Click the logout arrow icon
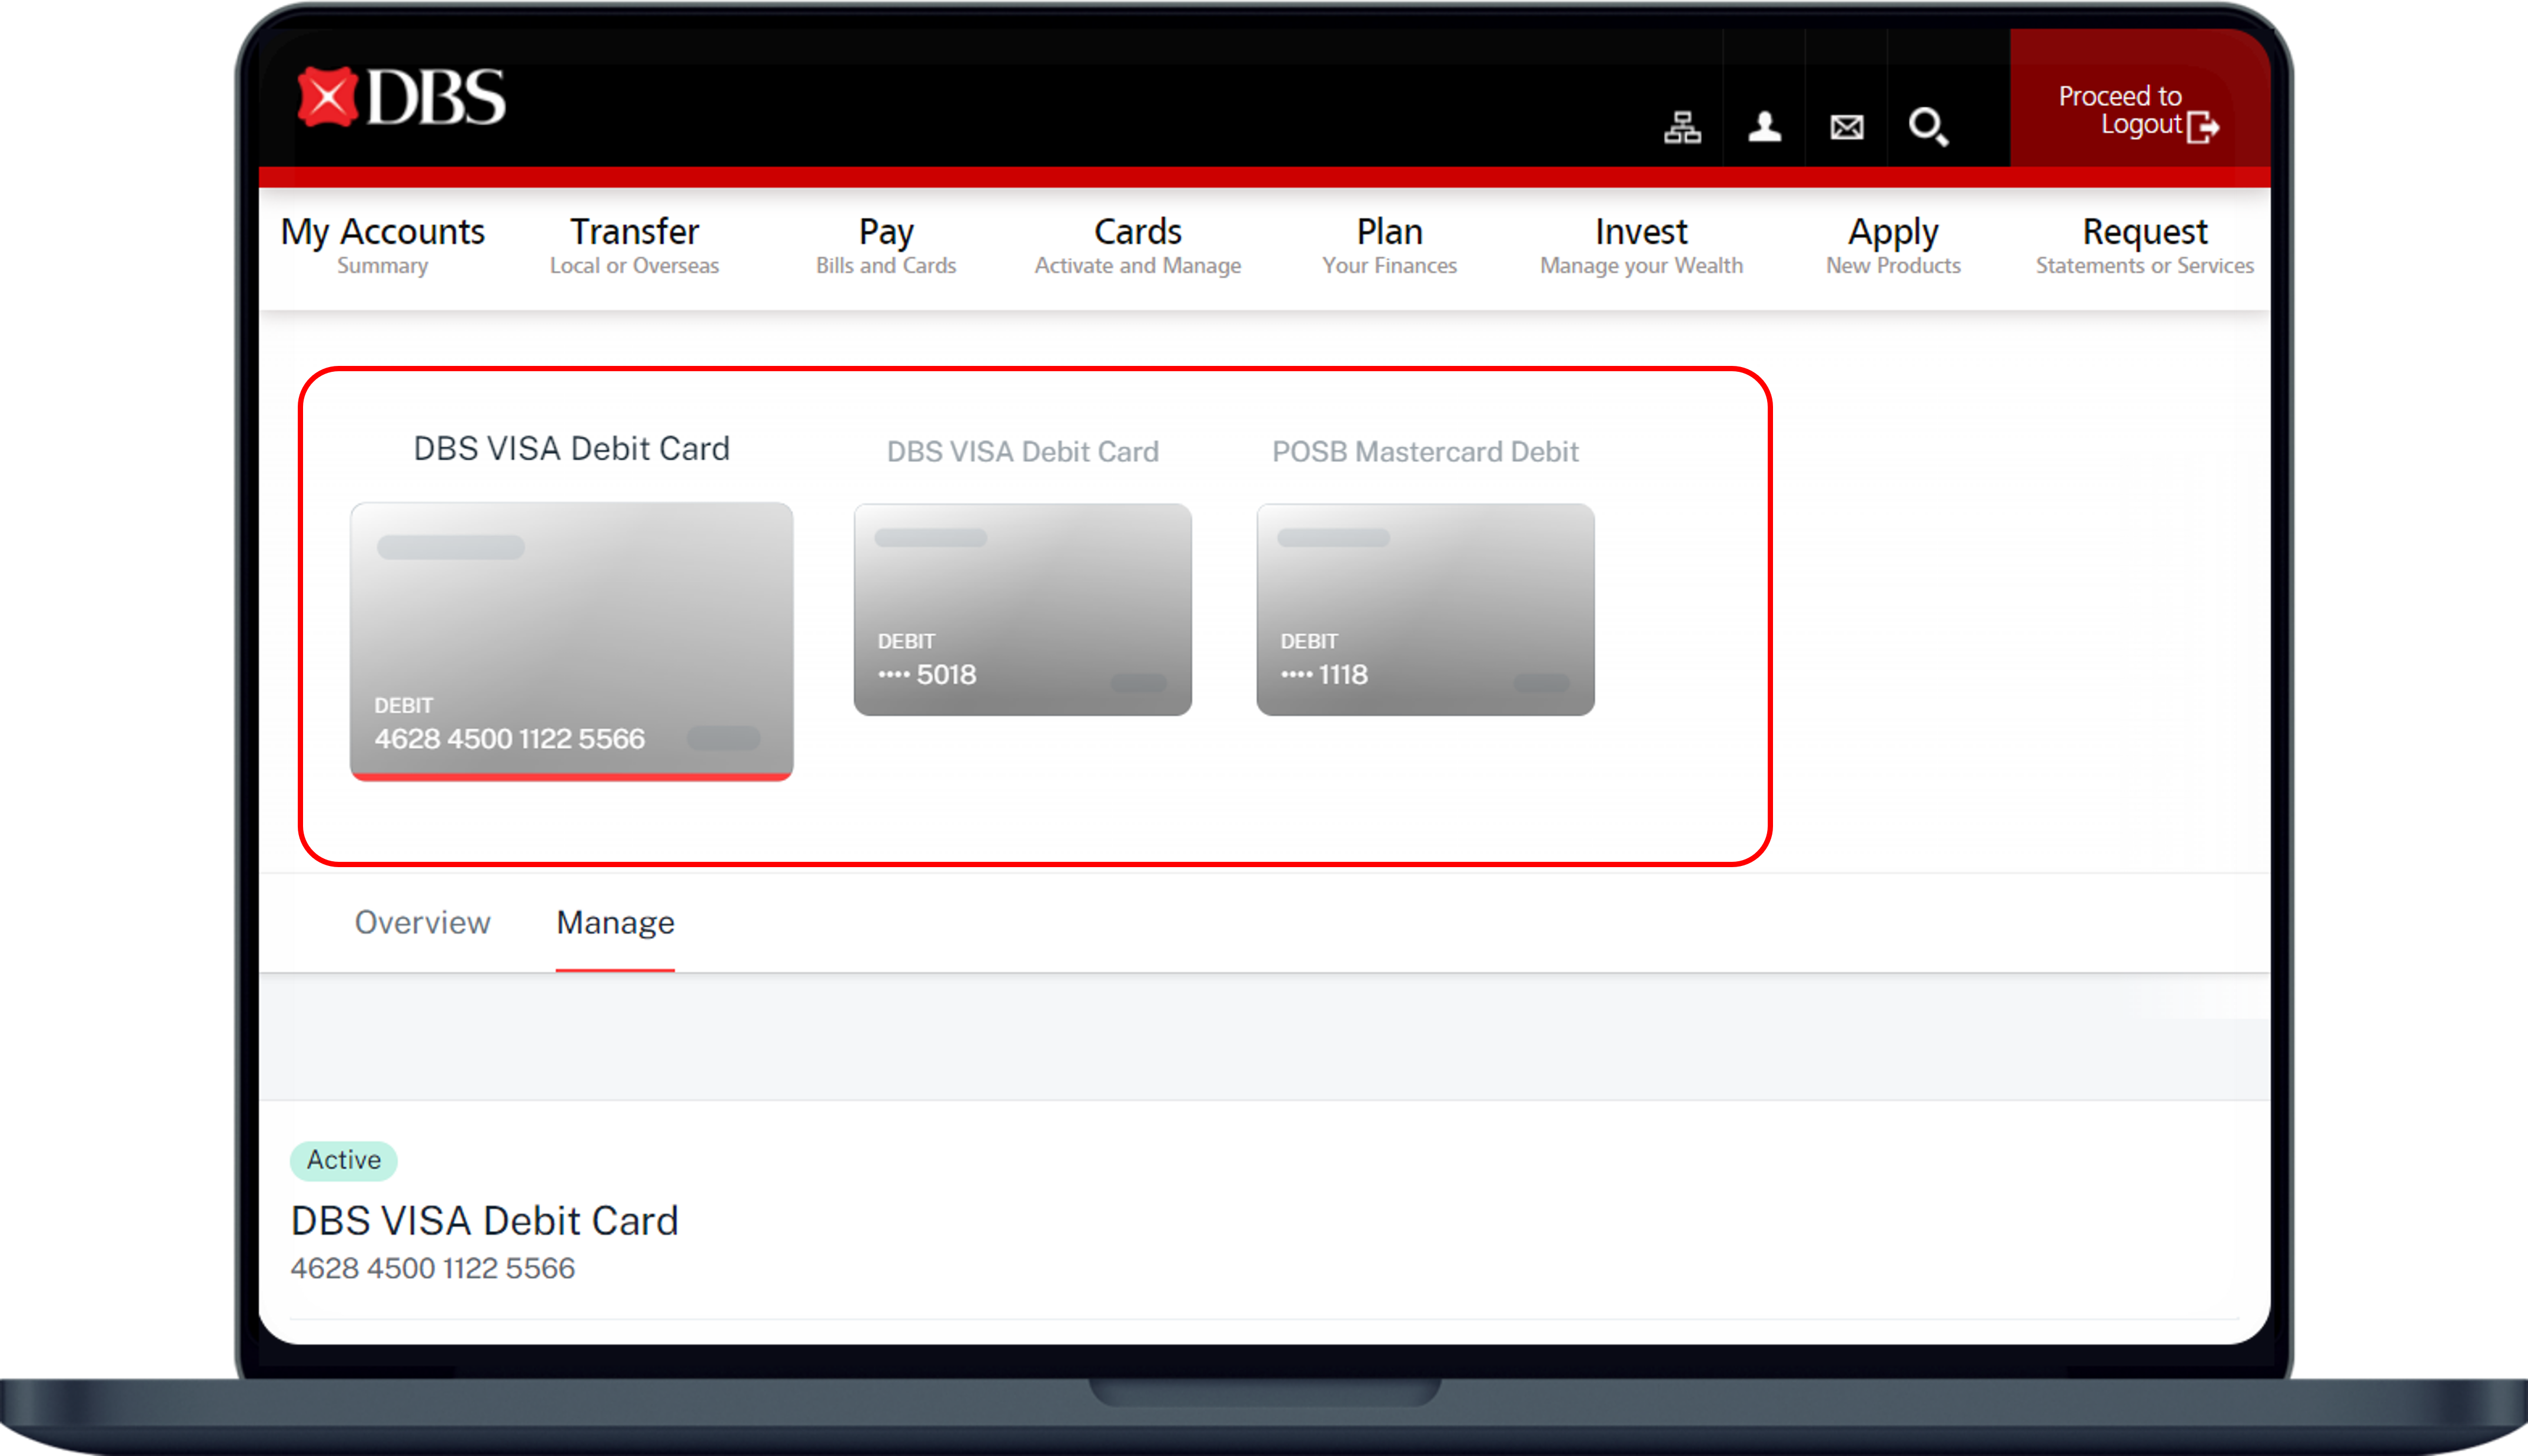 (2203, 127)
